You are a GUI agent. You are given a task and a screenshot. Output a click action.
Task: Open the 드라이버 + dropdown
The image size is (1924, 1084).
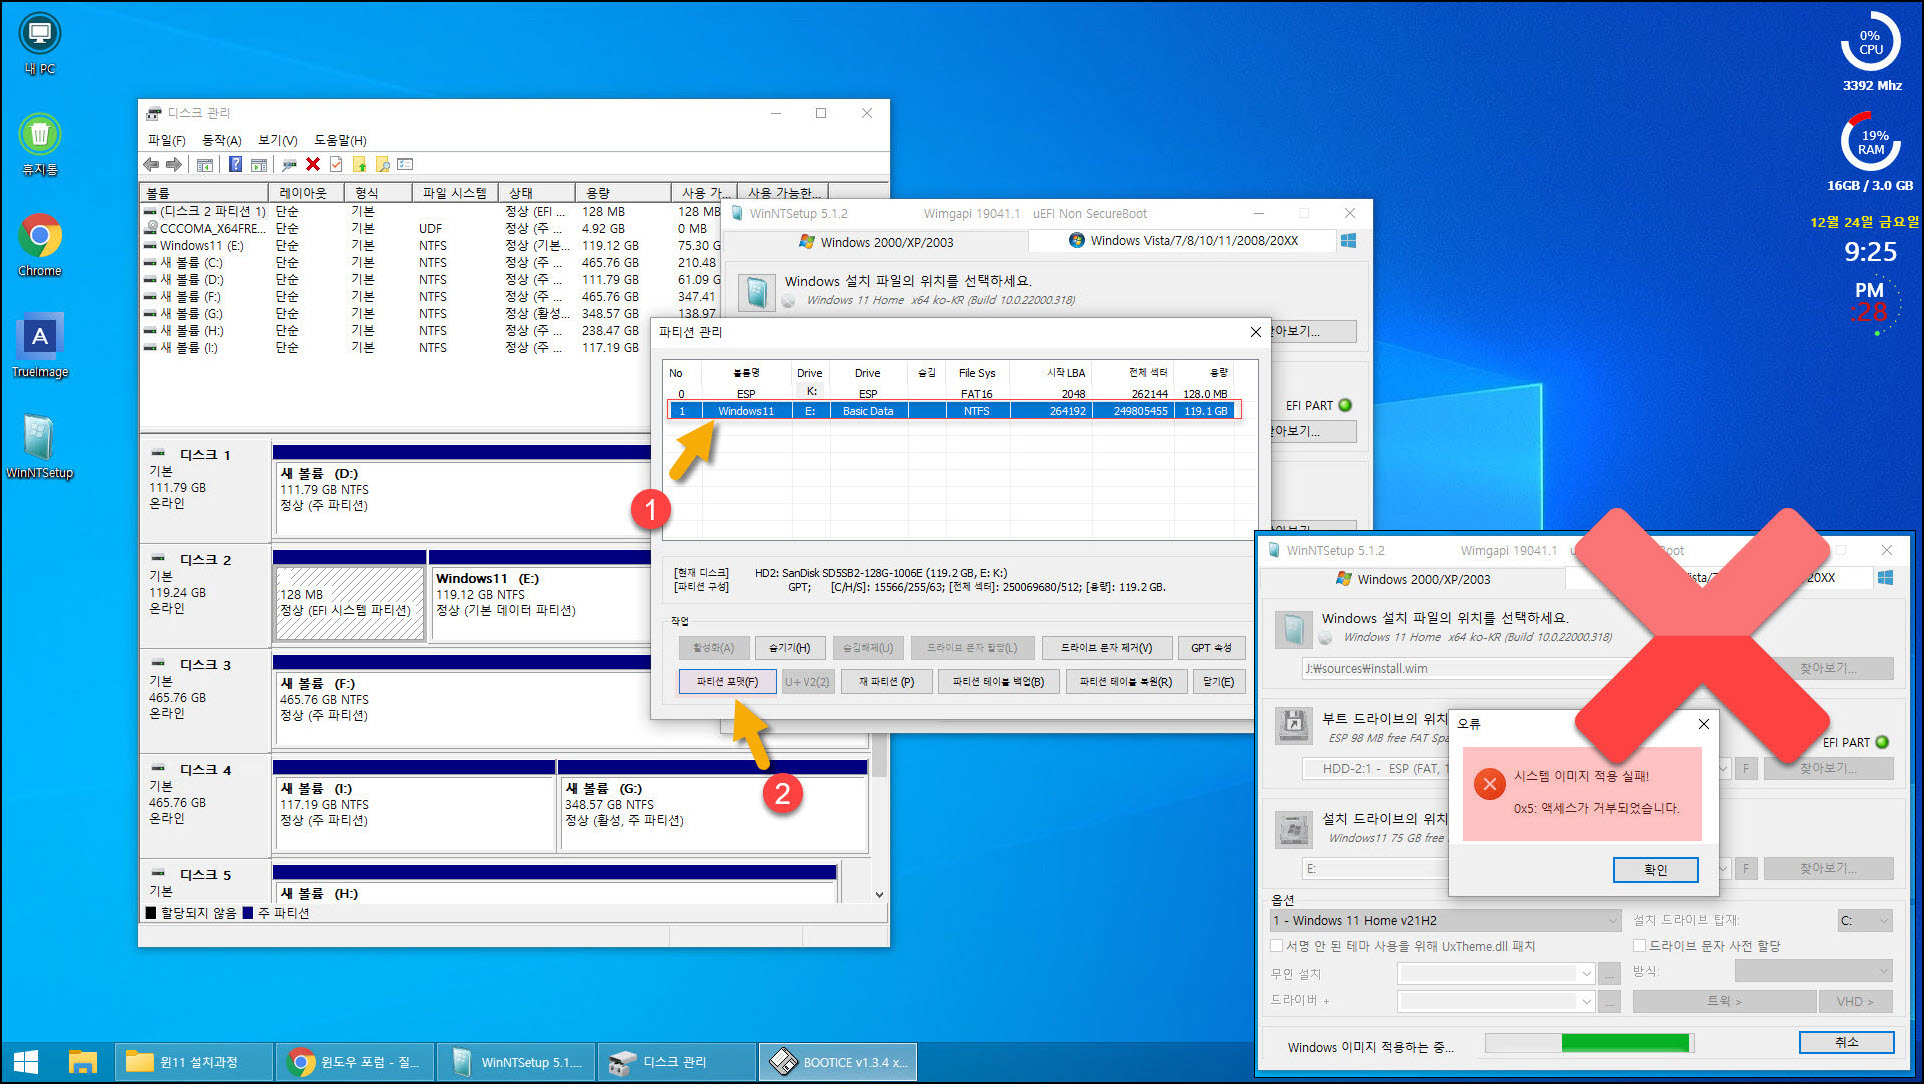point(1497,1001)
